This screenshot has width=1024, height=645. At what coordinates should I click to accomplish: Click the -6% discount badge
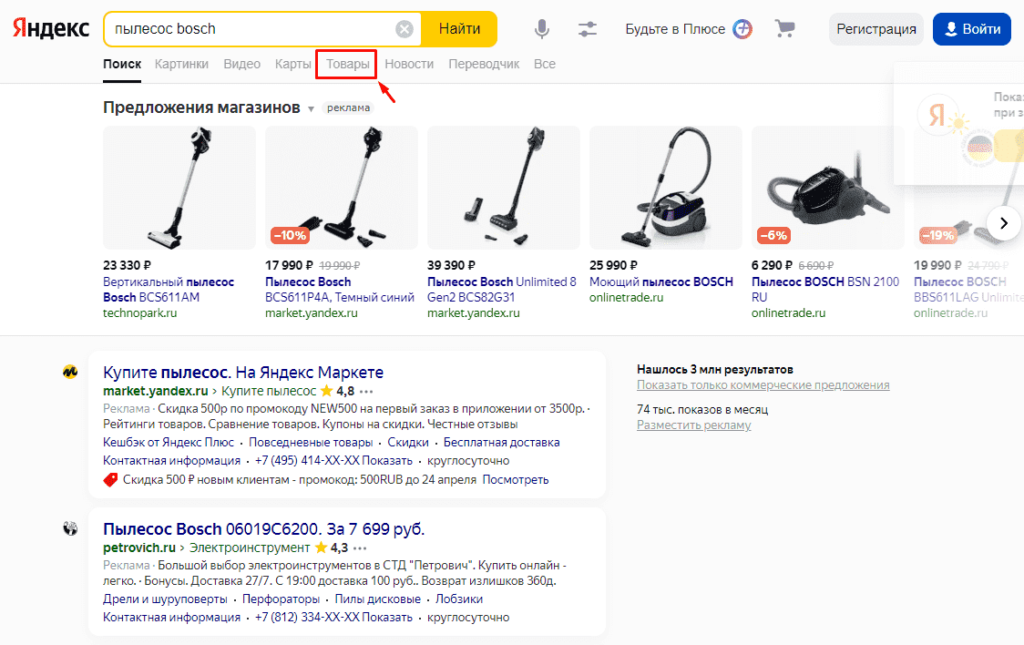(773, 236)
